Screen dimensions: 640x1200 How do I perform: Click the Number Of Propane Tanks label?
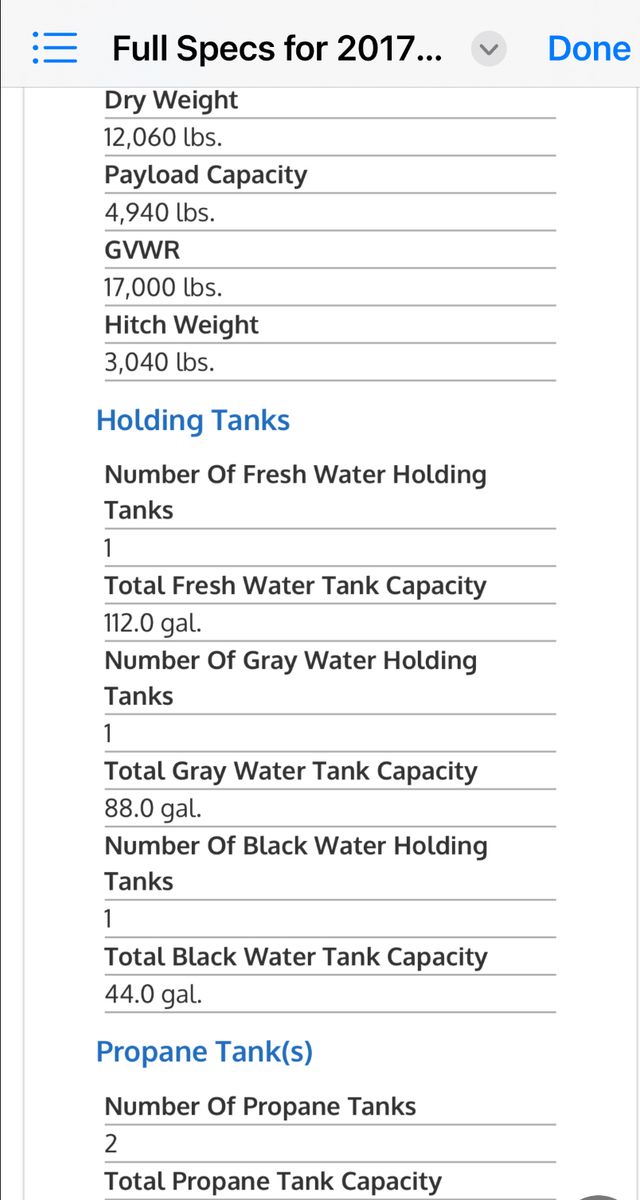click(x=260, y=1106)
